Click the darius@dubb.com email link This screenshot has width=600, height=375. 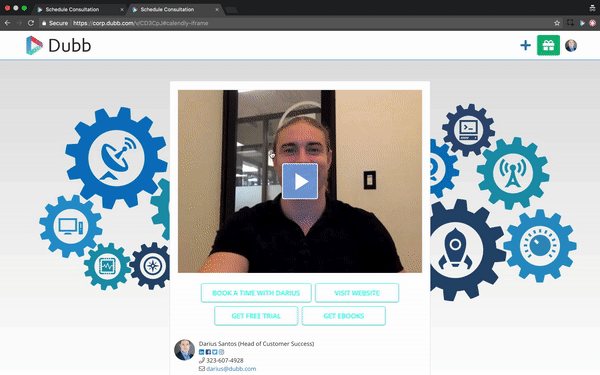coord(231,369)
